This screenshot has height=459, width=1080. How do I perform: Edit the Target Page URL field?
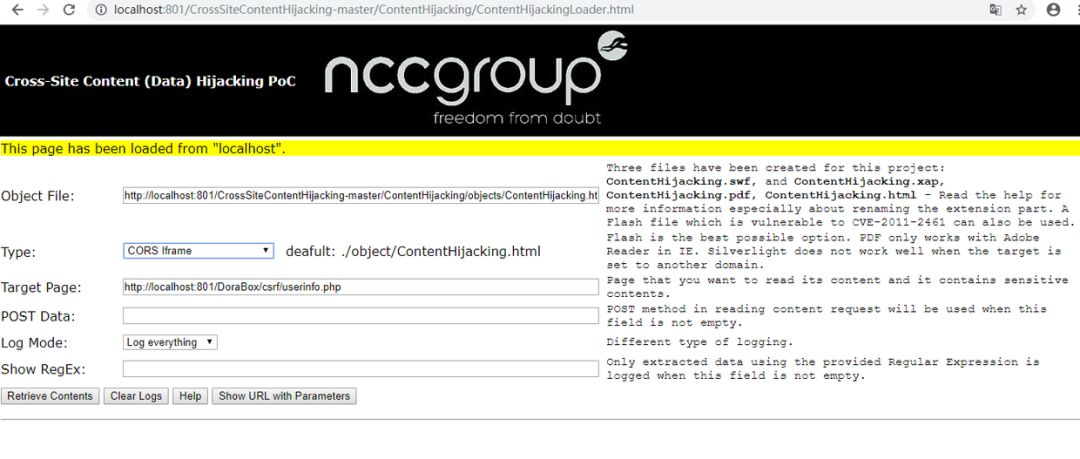pyautogui.click(x=361, y=287)
